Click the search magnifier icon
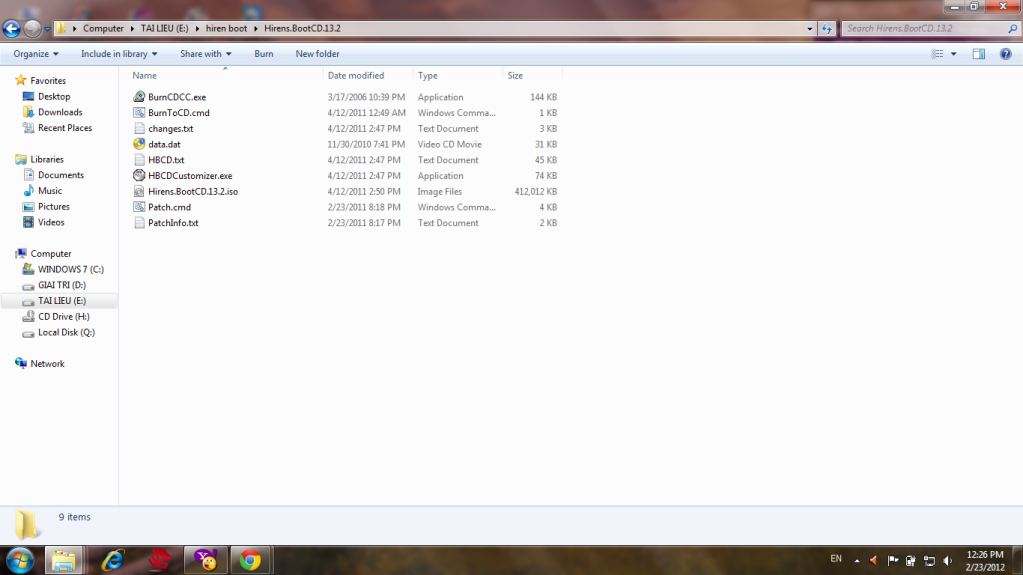The image size is (1023, 575). (1013, 29)
